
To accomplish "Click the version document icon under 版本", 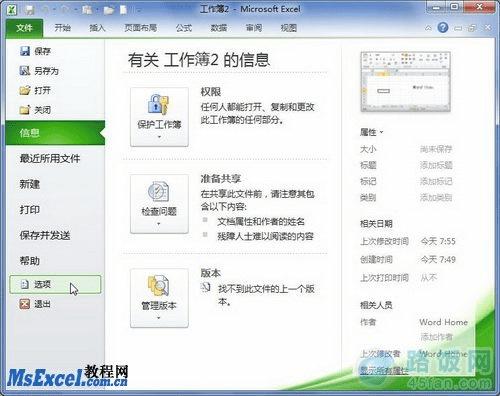I will click(x=206, y=288).
